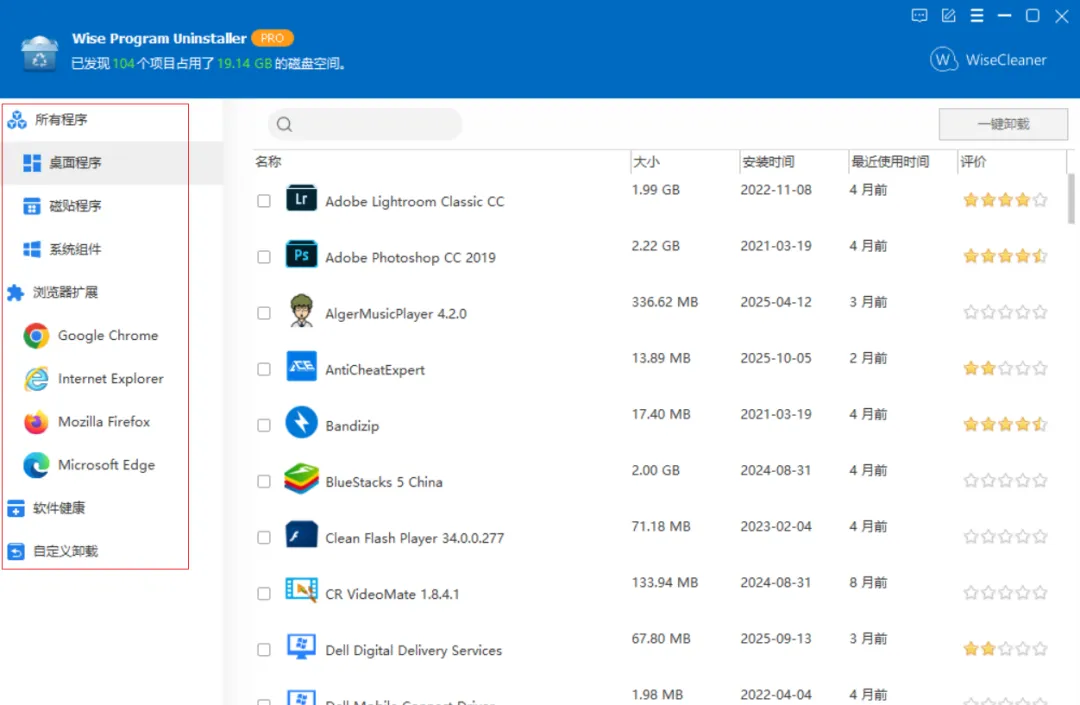Open the hamburger menu in title bar
The height and width of the screenshot is (705, 1080).
click(977, 16)
